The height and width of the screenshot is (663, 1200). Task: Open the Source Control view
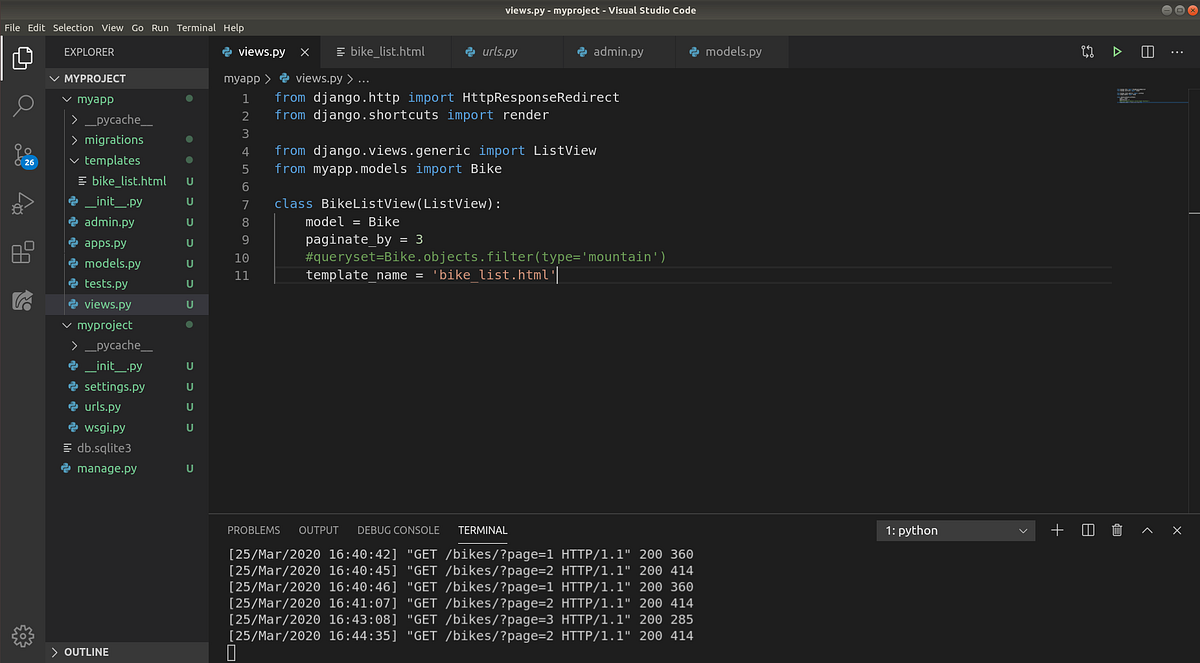coord(23,155)
